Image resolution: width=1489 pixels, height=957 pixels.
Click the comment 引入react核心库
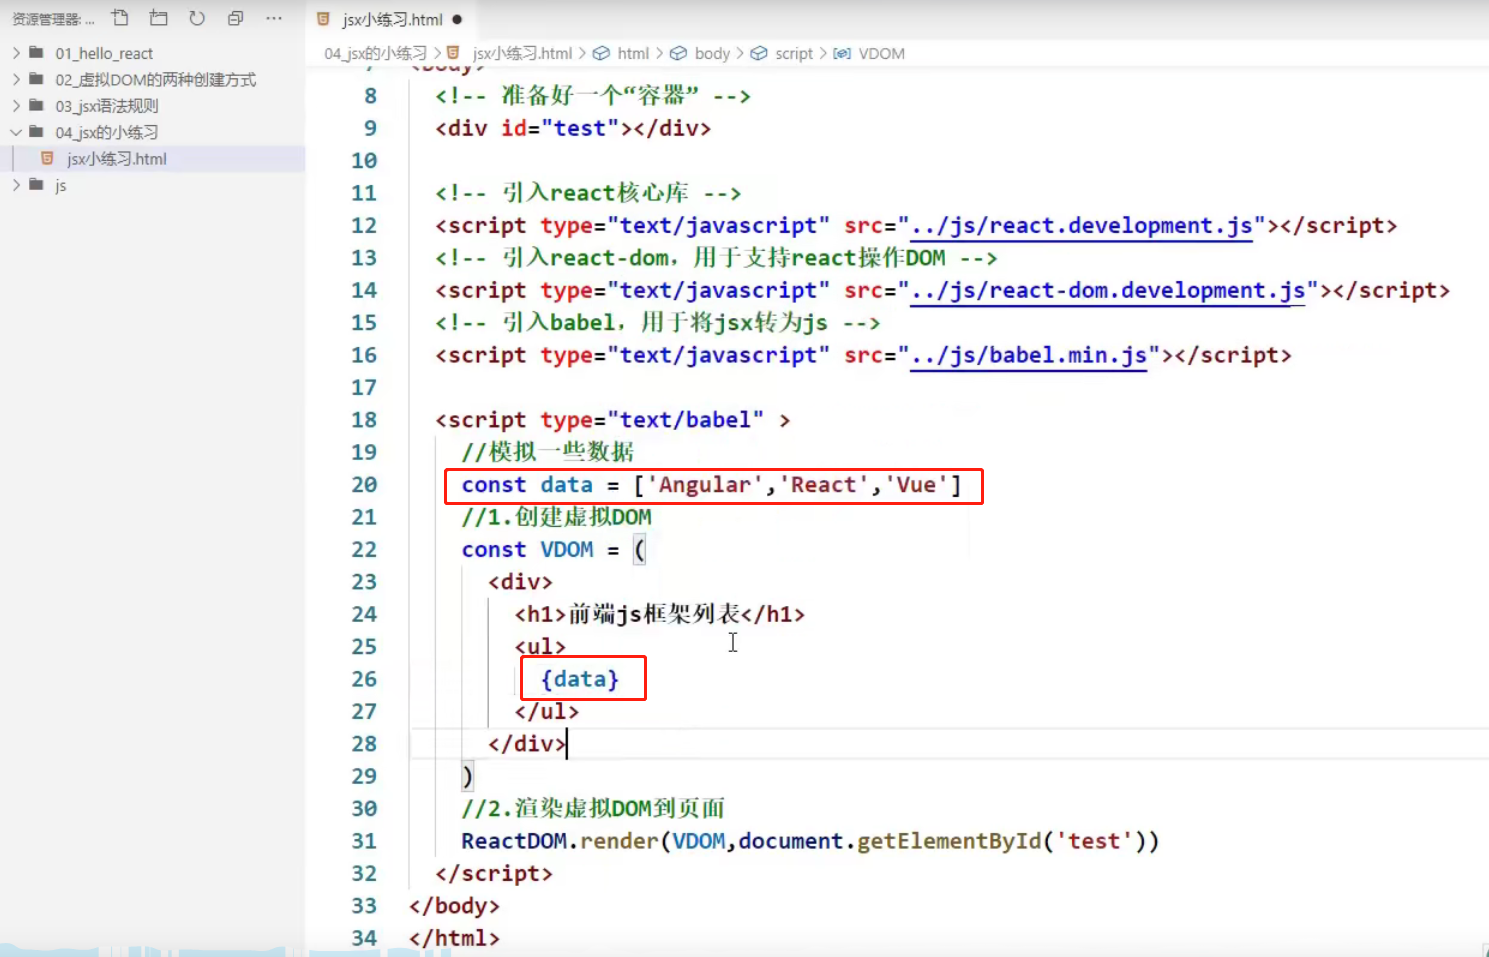[595, 193]
